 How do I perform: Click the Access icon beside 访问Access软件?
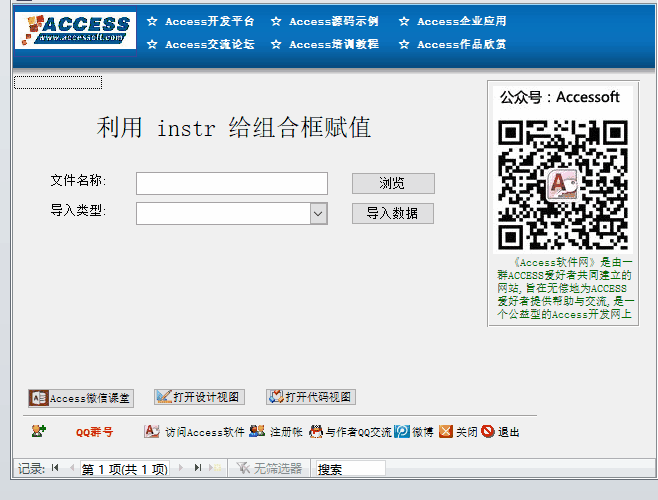coord(151,431)
